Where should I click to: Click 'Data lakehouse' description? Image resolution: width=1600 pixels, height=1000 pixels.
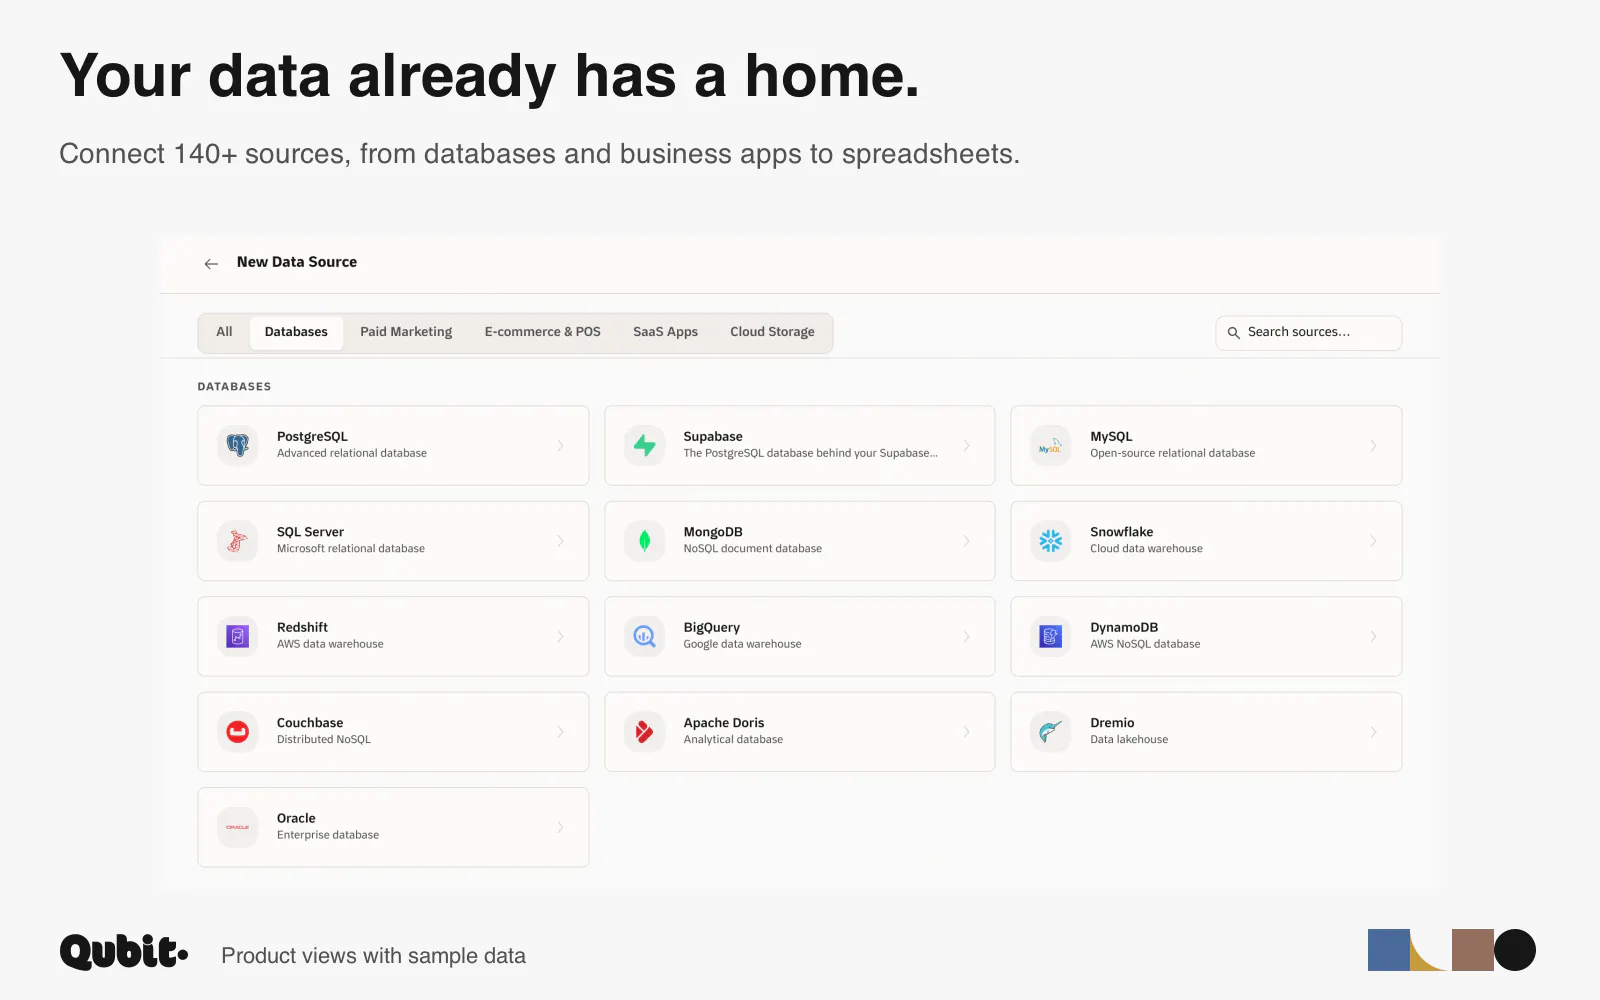tap(1129, 740)
